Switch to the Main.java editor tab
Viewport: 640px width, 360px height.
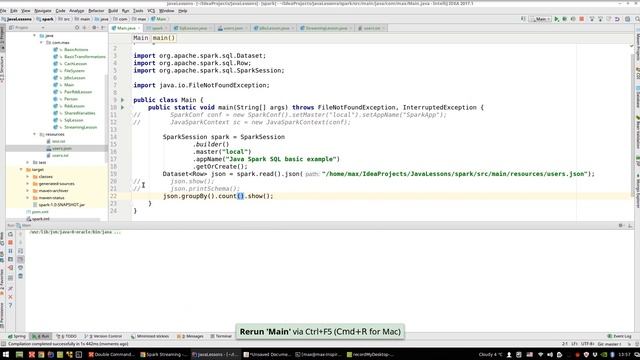coord(126,28)
